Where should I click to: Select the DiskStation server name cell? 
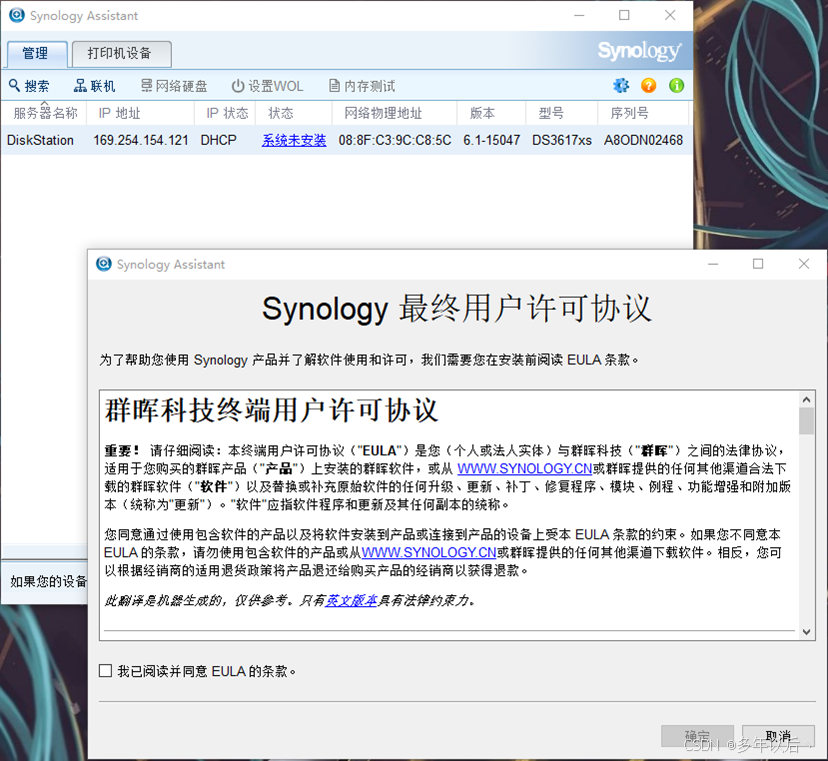(40, 140)
